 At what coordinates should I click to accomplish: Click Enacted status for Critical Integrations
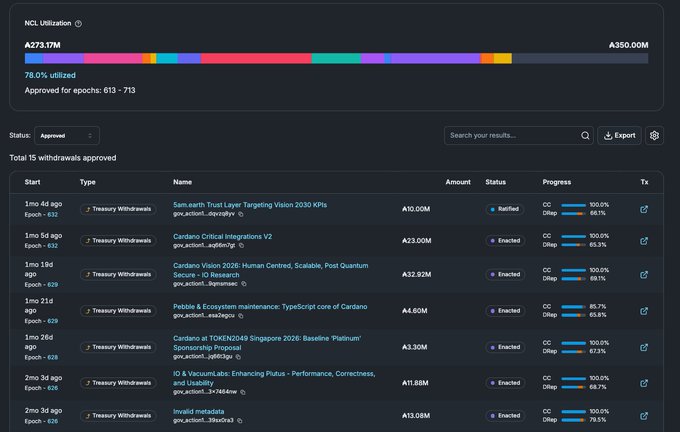tap(505, 241)
